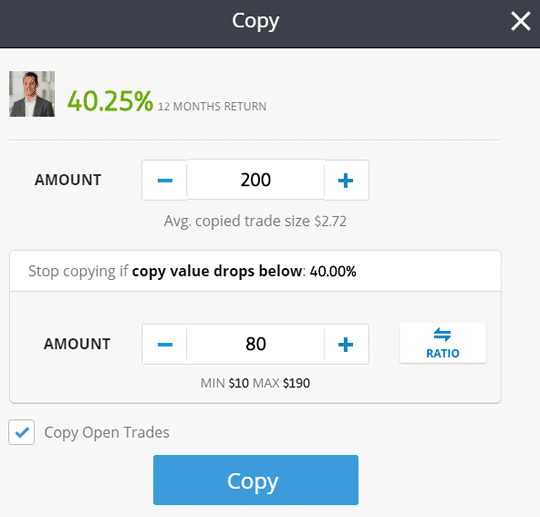Viewport: 540px width, 517px height.
Task: Click the swap arrows icon above RATIO
Action: point(443,334)
